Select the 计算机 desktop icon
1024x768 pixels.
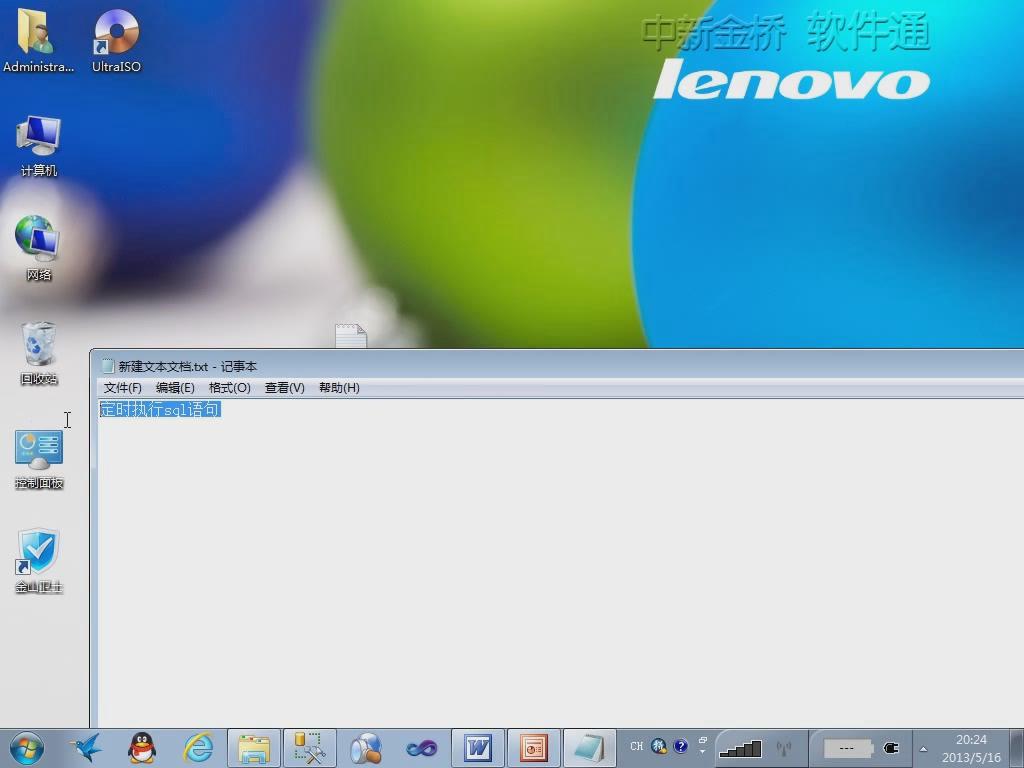pos(39,146)
